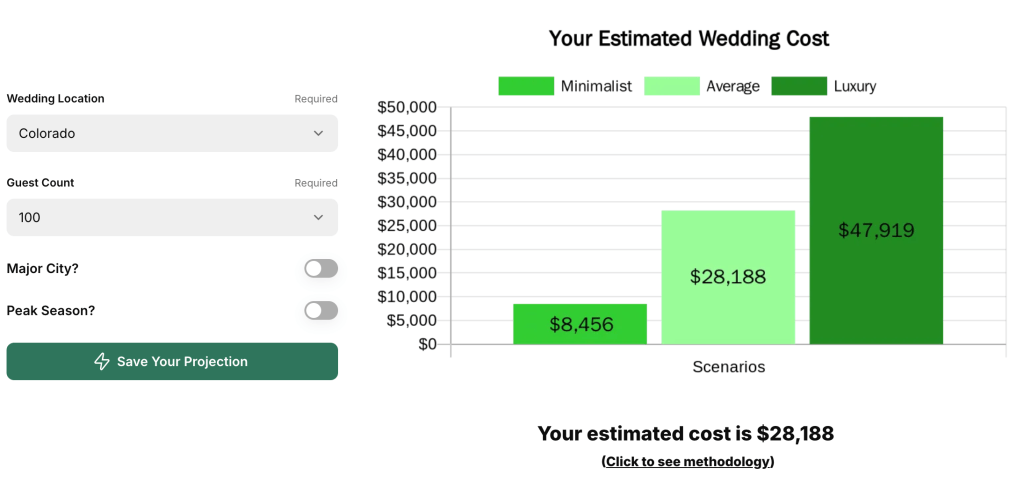The height and width of the screenshot is (490, 1024).
Task: Click the chevron on Colorado selector
Action: [x=318, y=133]
